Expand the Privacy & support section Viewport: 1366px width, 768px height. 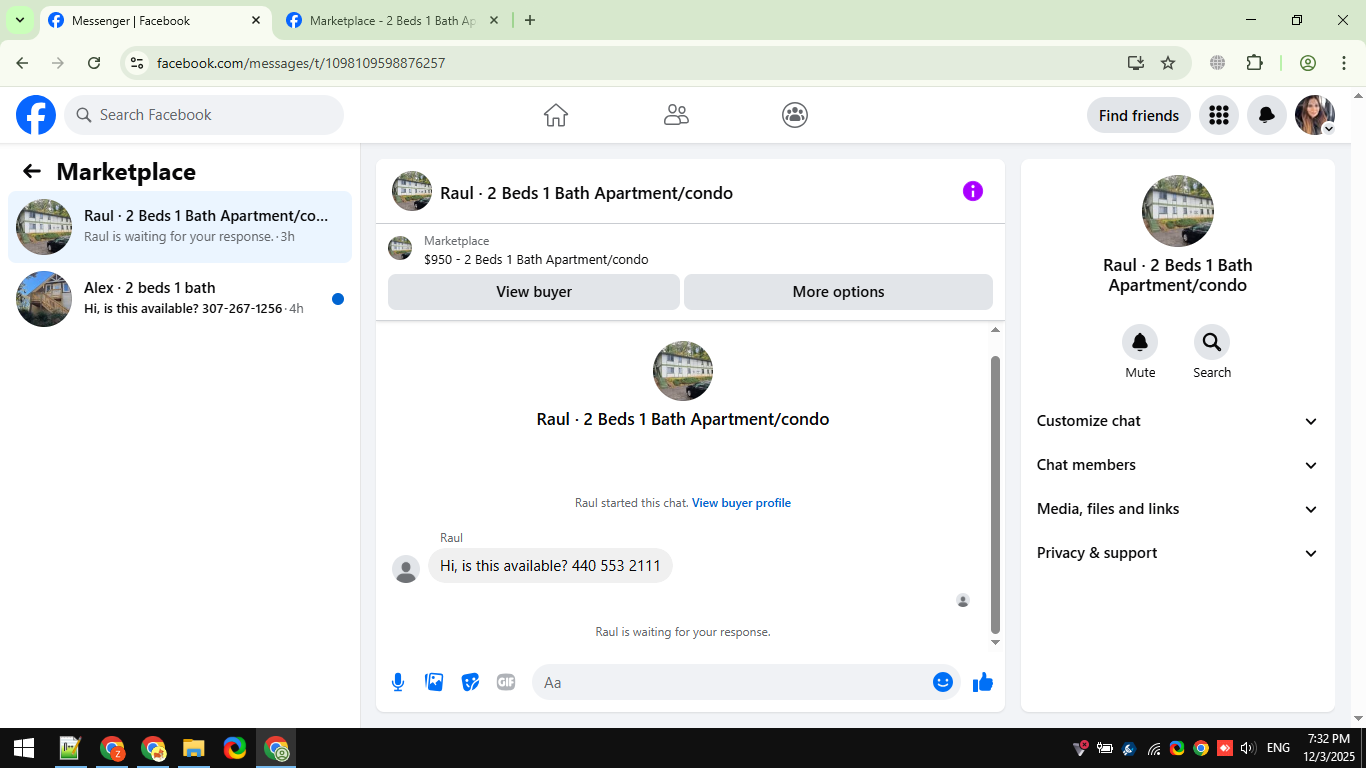tap(1178, 553)
